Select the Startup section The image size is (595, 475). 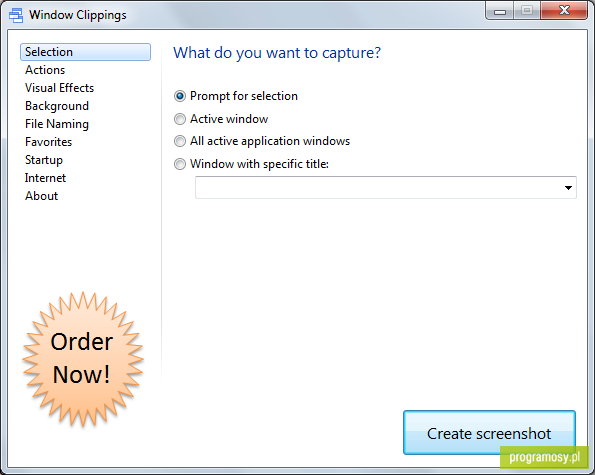(x=44, y=160)
